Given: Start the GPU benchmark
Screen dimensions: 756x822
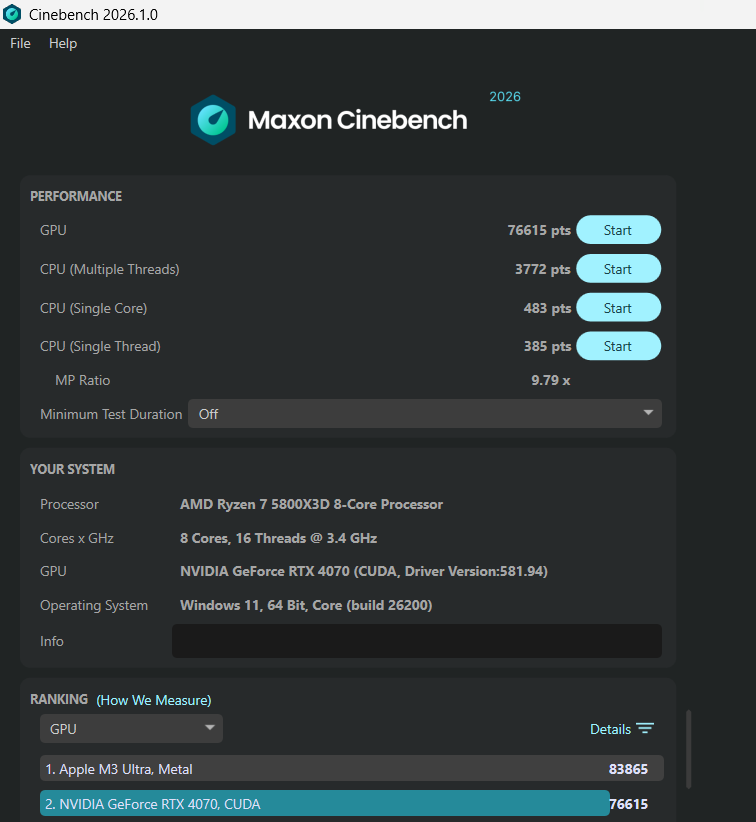Looking at the screenshot, I should click(x=618, y=230).
